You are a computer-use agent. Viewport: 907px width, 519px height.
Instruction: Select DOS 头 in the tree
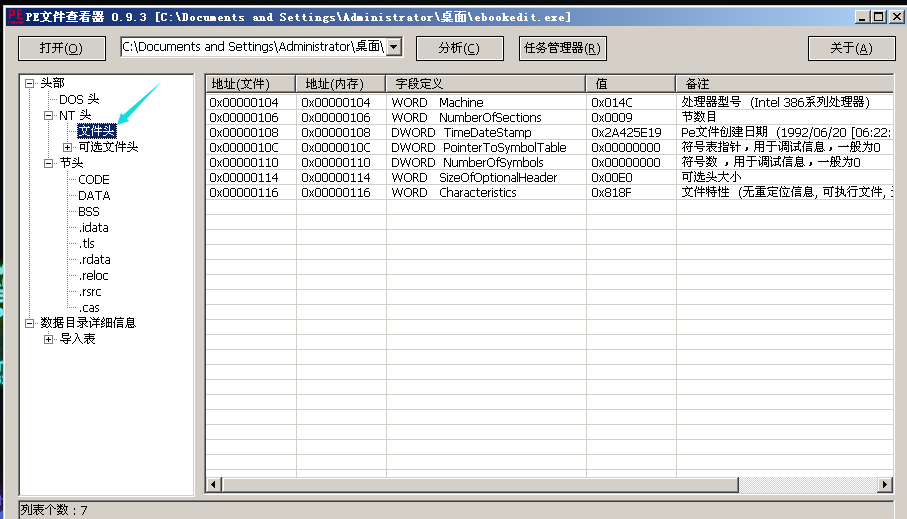(x=79, y=100)
